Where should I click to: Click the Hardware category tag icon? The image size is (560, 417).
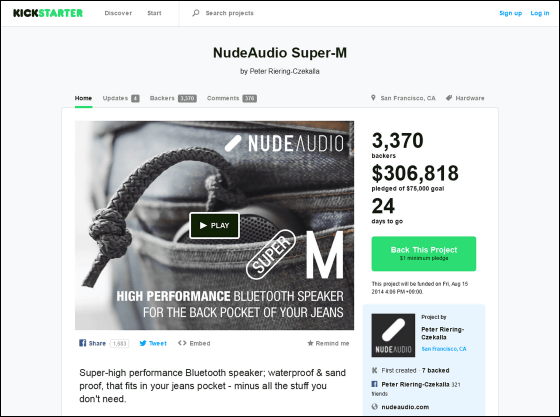pos(449,98)
